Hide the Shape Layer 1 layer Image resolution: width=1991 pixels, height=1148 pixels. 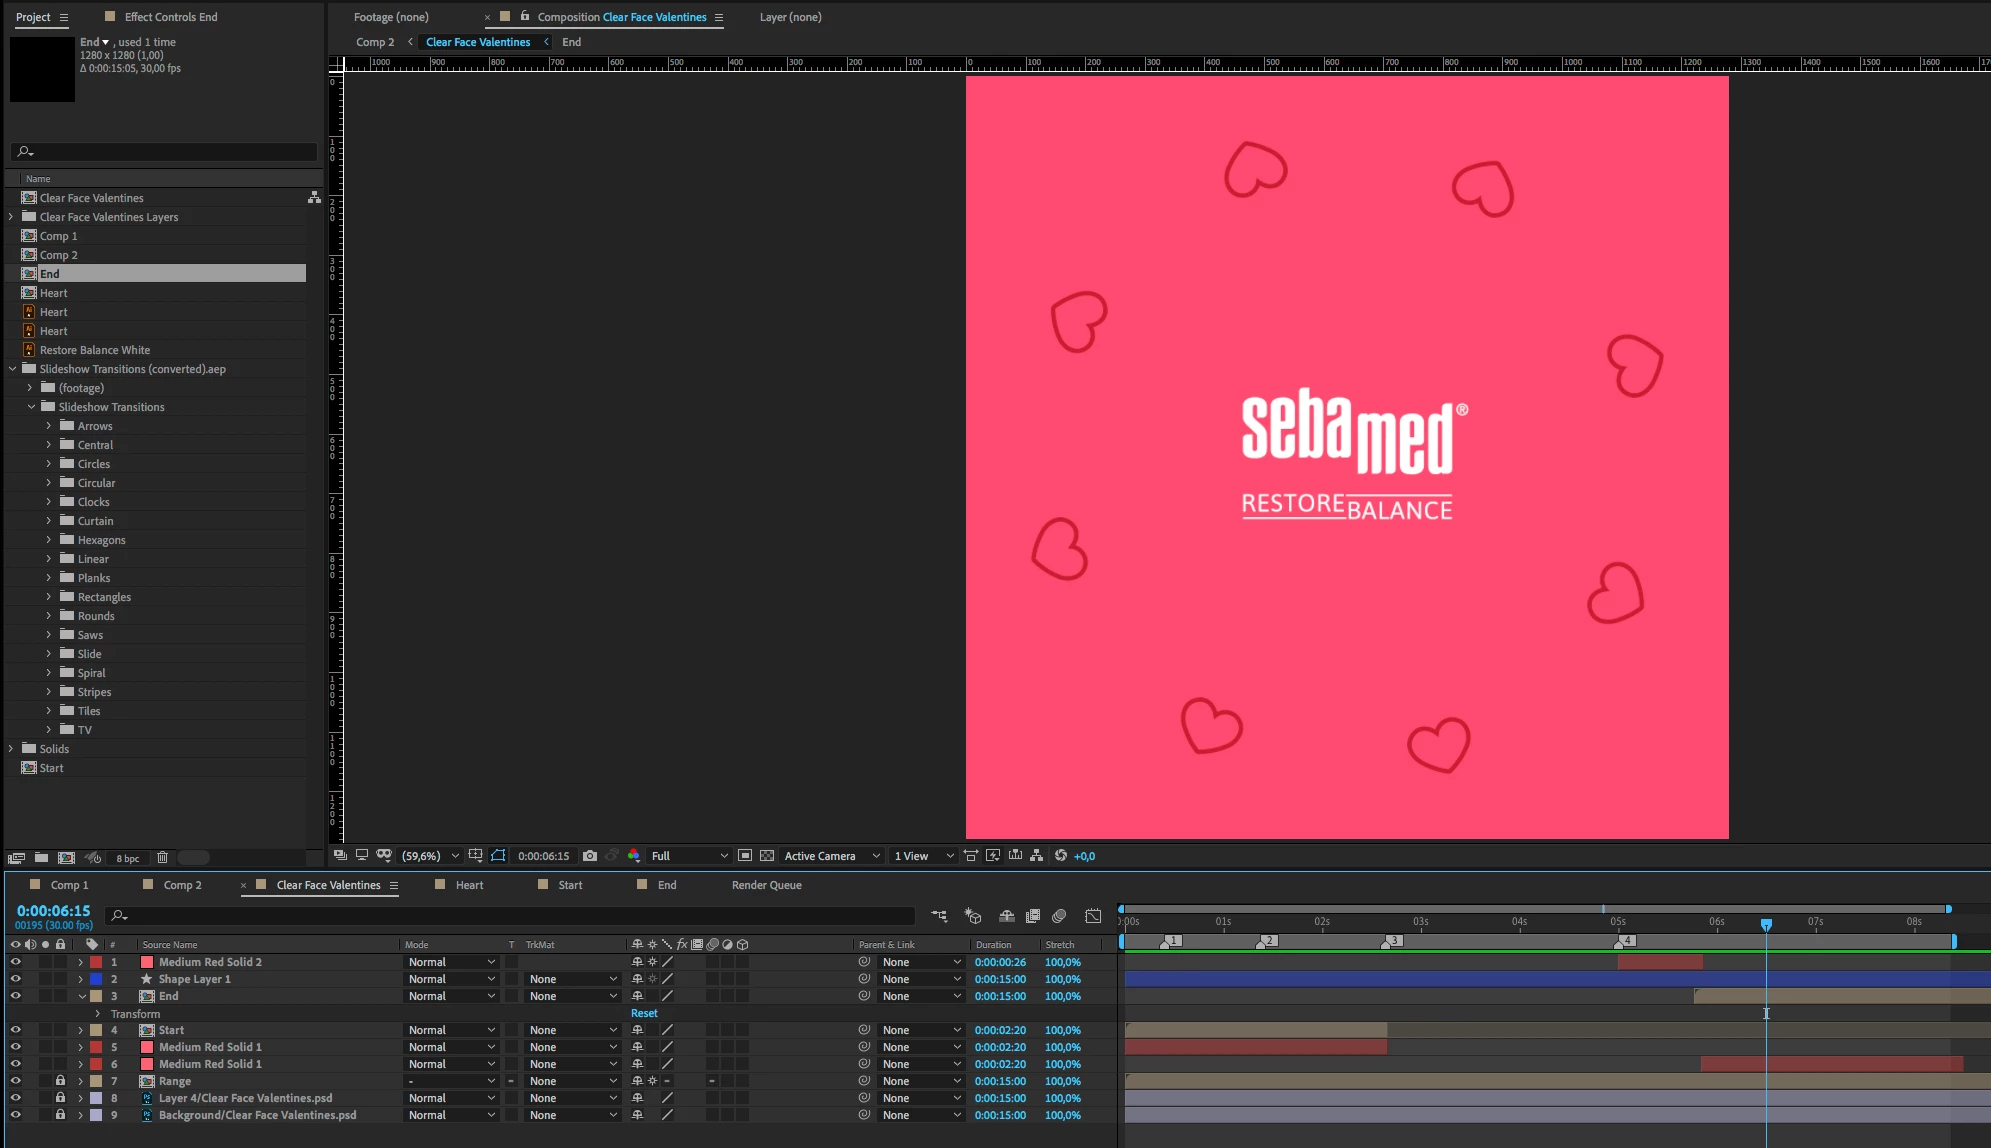(x=15, y=979)
